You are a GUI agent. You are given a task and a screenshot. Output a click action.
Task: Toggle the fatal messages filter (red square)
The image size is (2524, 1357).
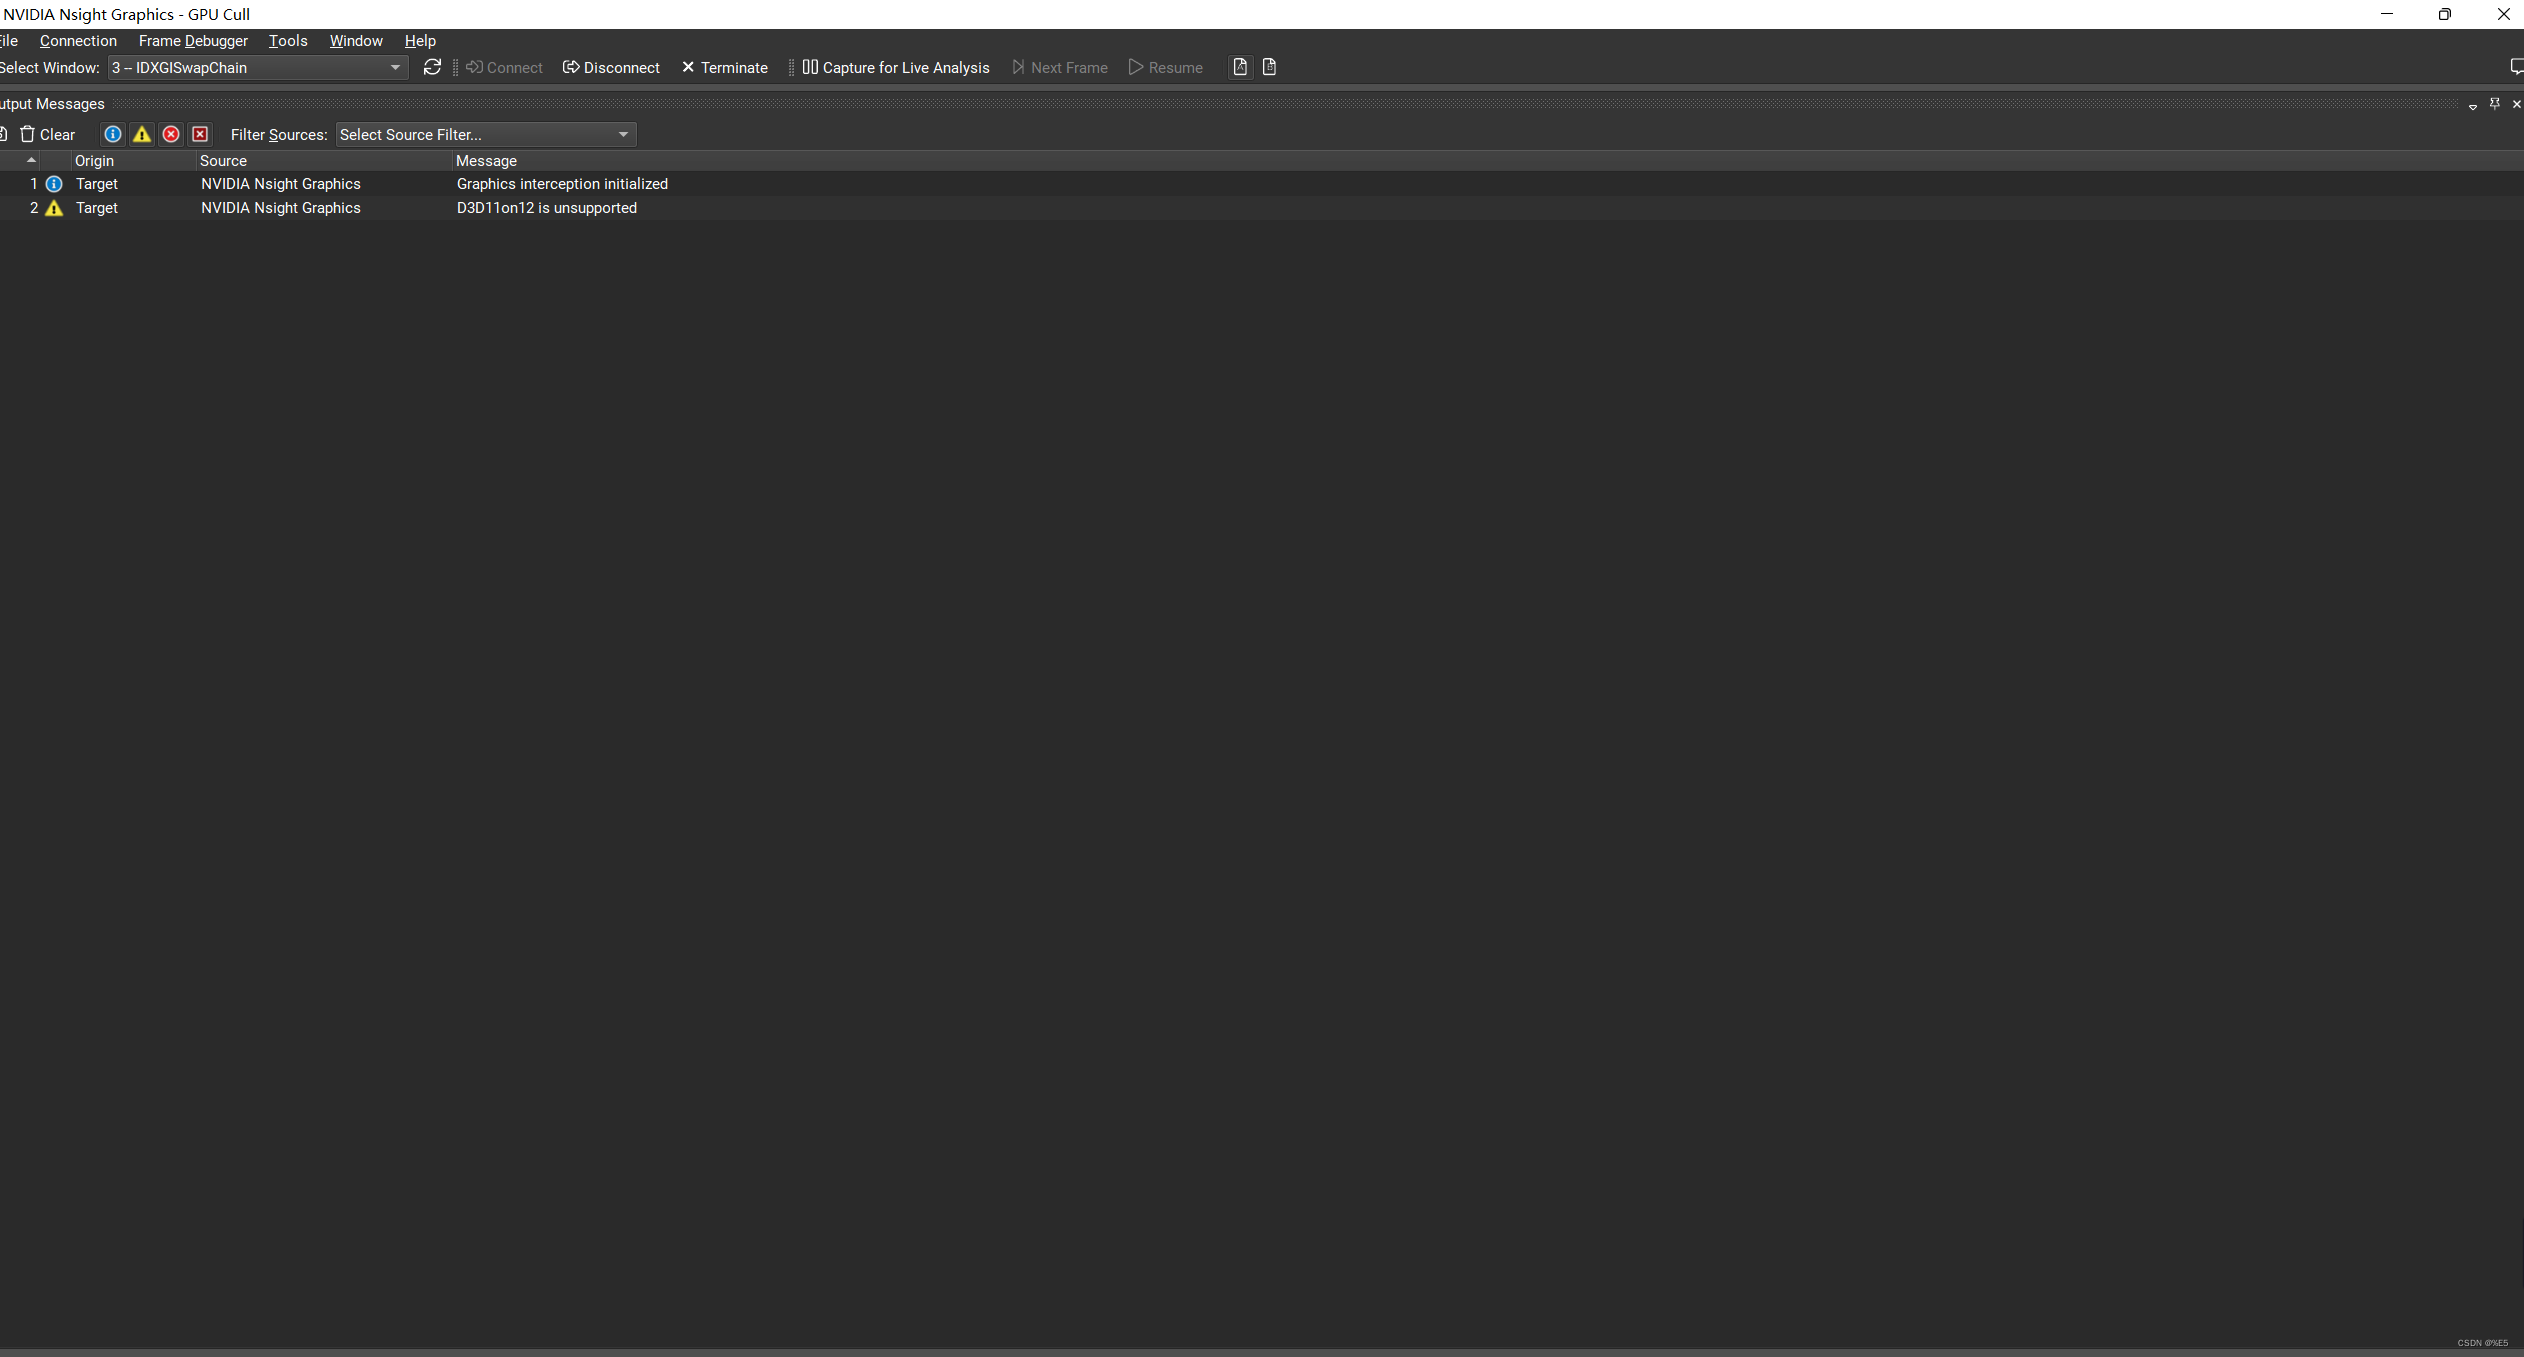tap(200, 134)
